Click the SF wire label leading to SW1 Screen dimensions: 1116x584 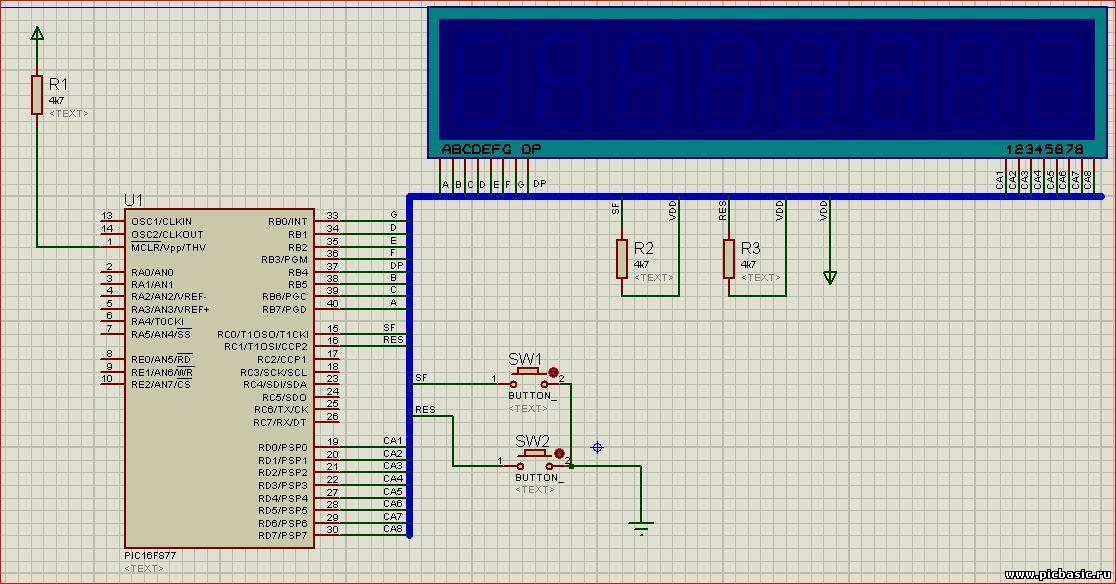[421, 378]
